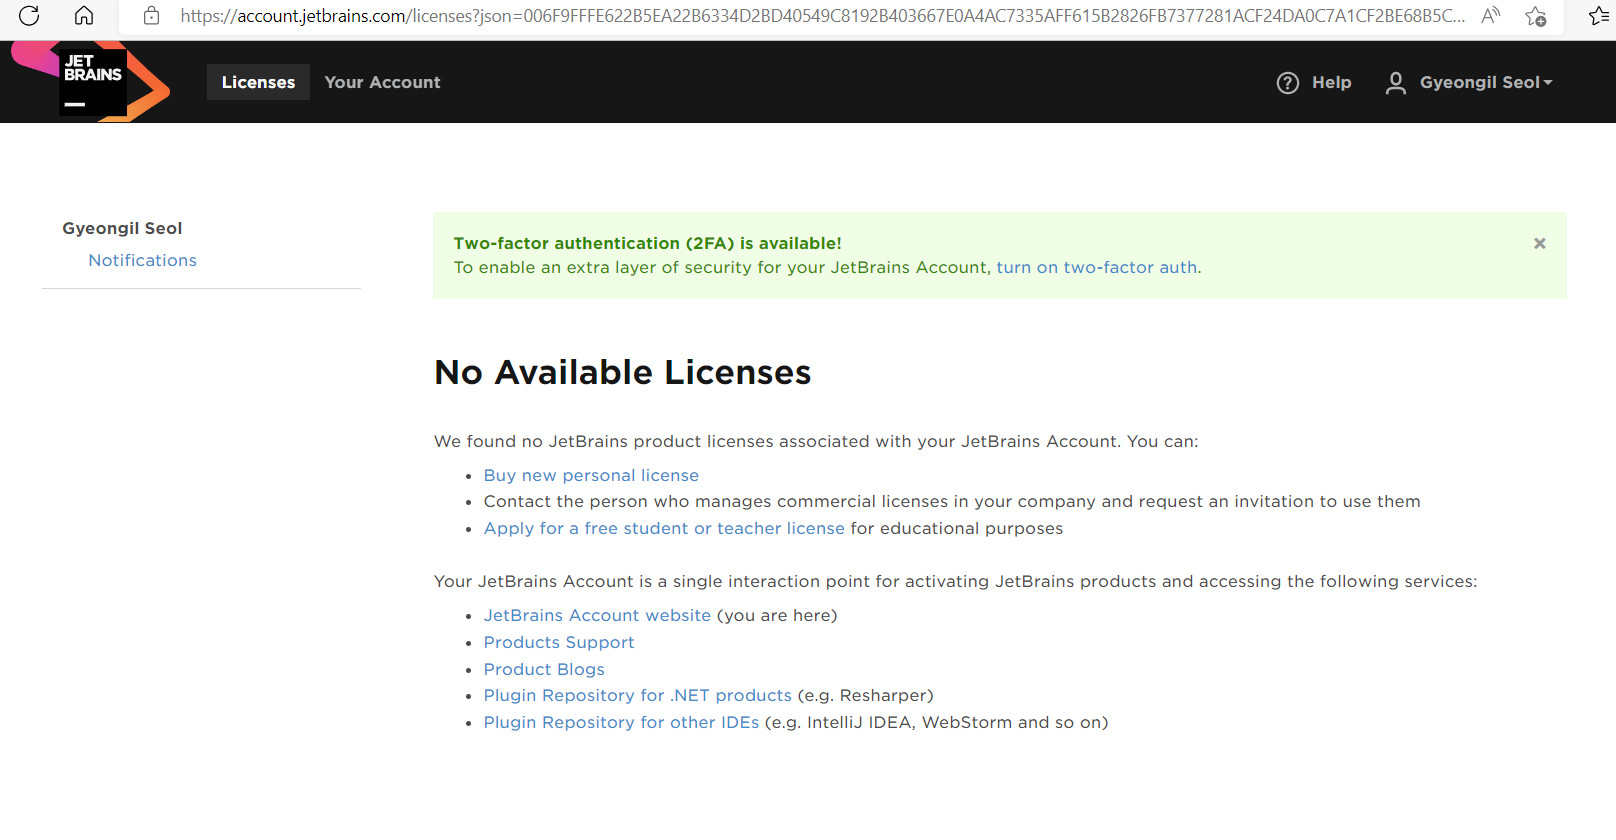Apply for free student or teacher license
The image size is (1616, 840).
tap(664, 528)
